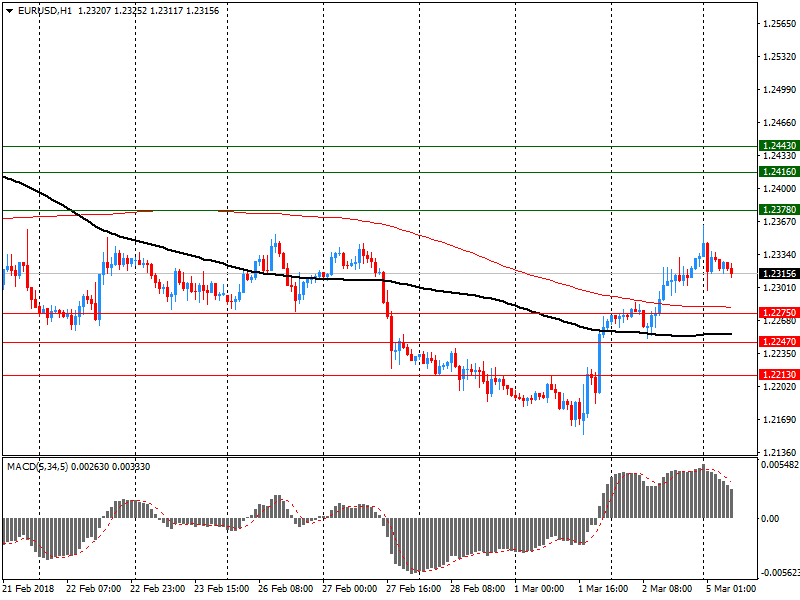Click the 2 Mar 08:00 time label
The image size is (800, 600).
pos(667,589)
